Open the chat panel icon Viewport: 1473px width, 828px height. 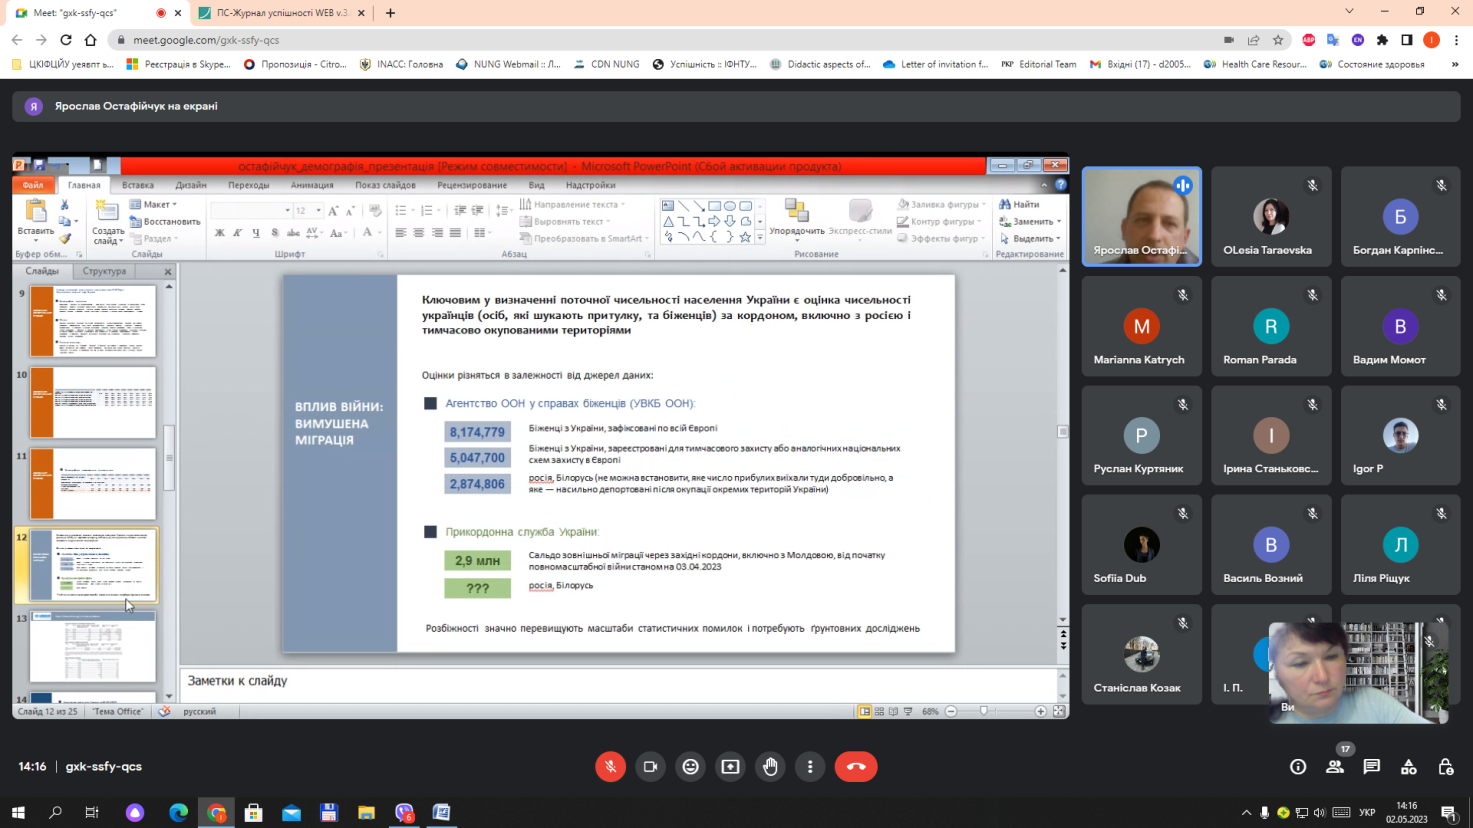coord(1371,767)
